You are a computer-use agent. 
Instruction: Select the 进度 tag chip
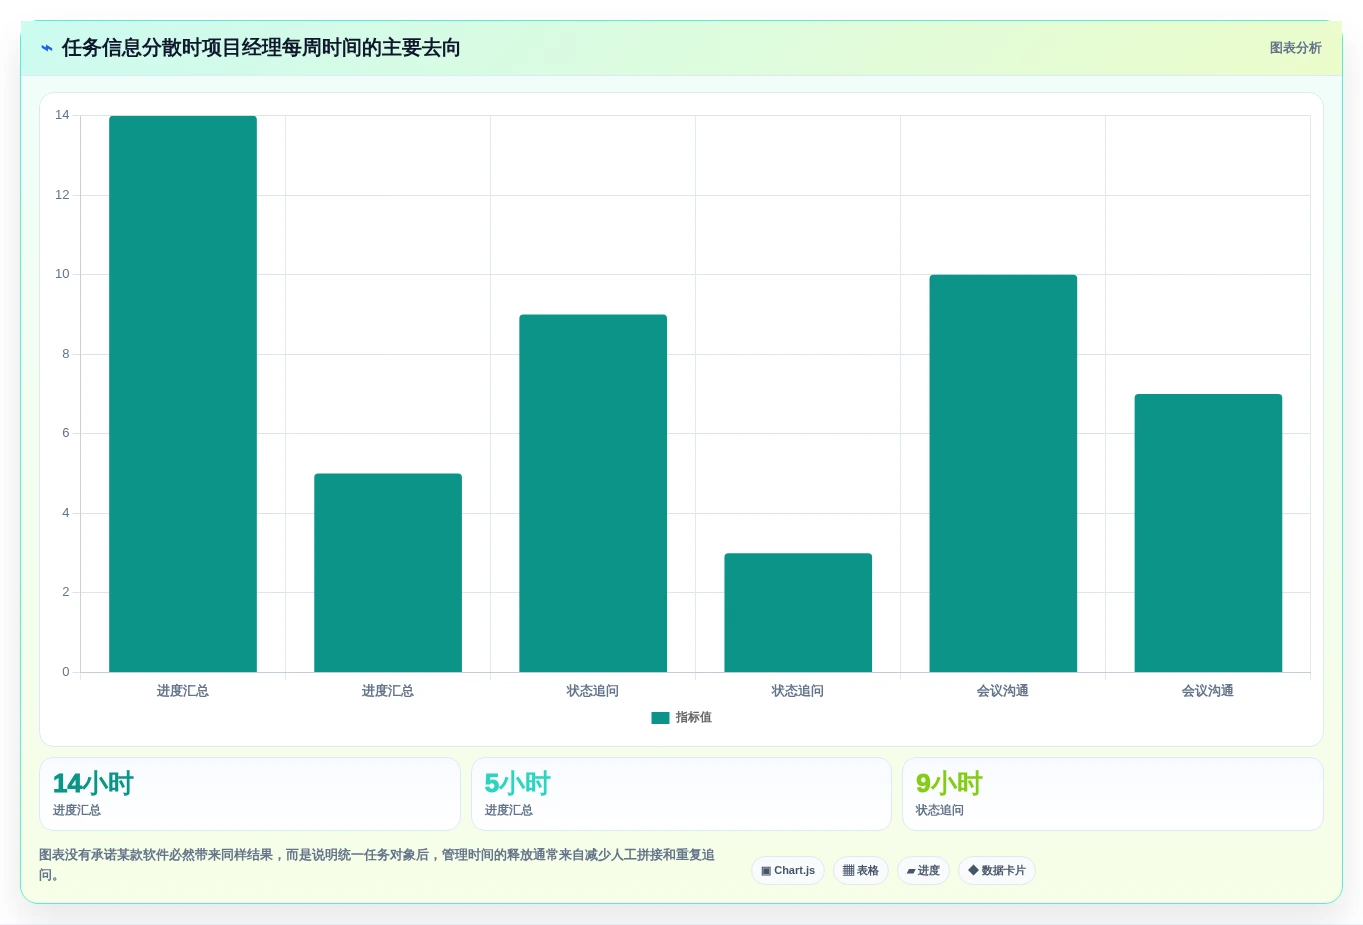[923, 870]
